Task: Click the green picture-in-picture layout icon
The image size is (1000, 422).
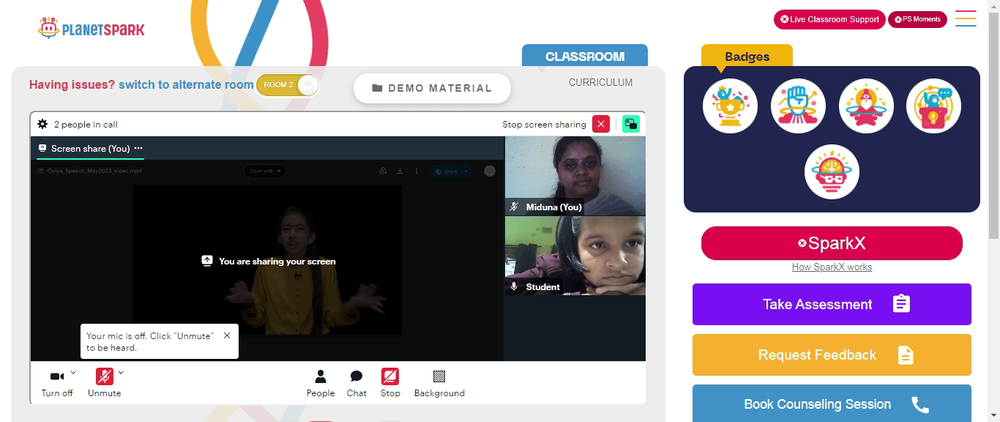Action: coord(631,124)
